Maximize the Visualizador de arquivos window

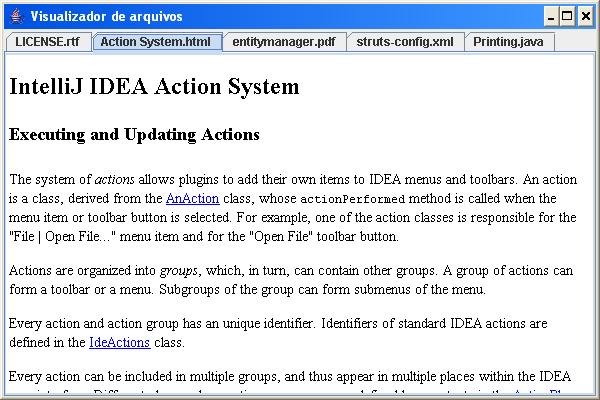[x=567, y=16]
